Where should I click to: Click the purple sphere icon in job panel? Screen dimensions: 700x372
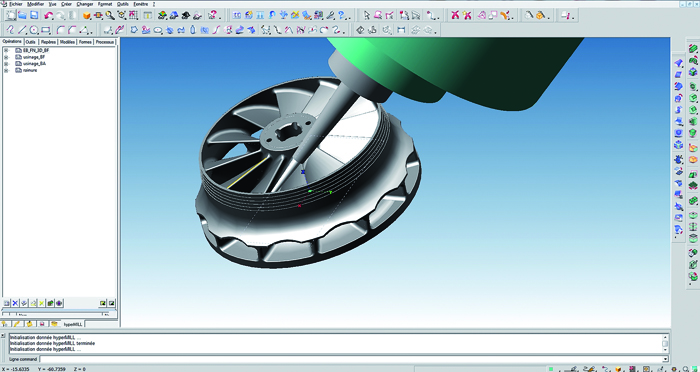pos(59,303)
